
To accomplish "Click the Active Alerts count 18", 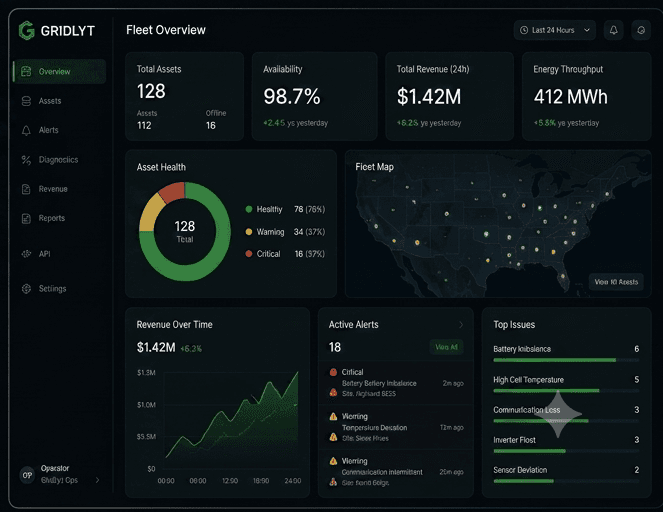I will pos(335,347).
